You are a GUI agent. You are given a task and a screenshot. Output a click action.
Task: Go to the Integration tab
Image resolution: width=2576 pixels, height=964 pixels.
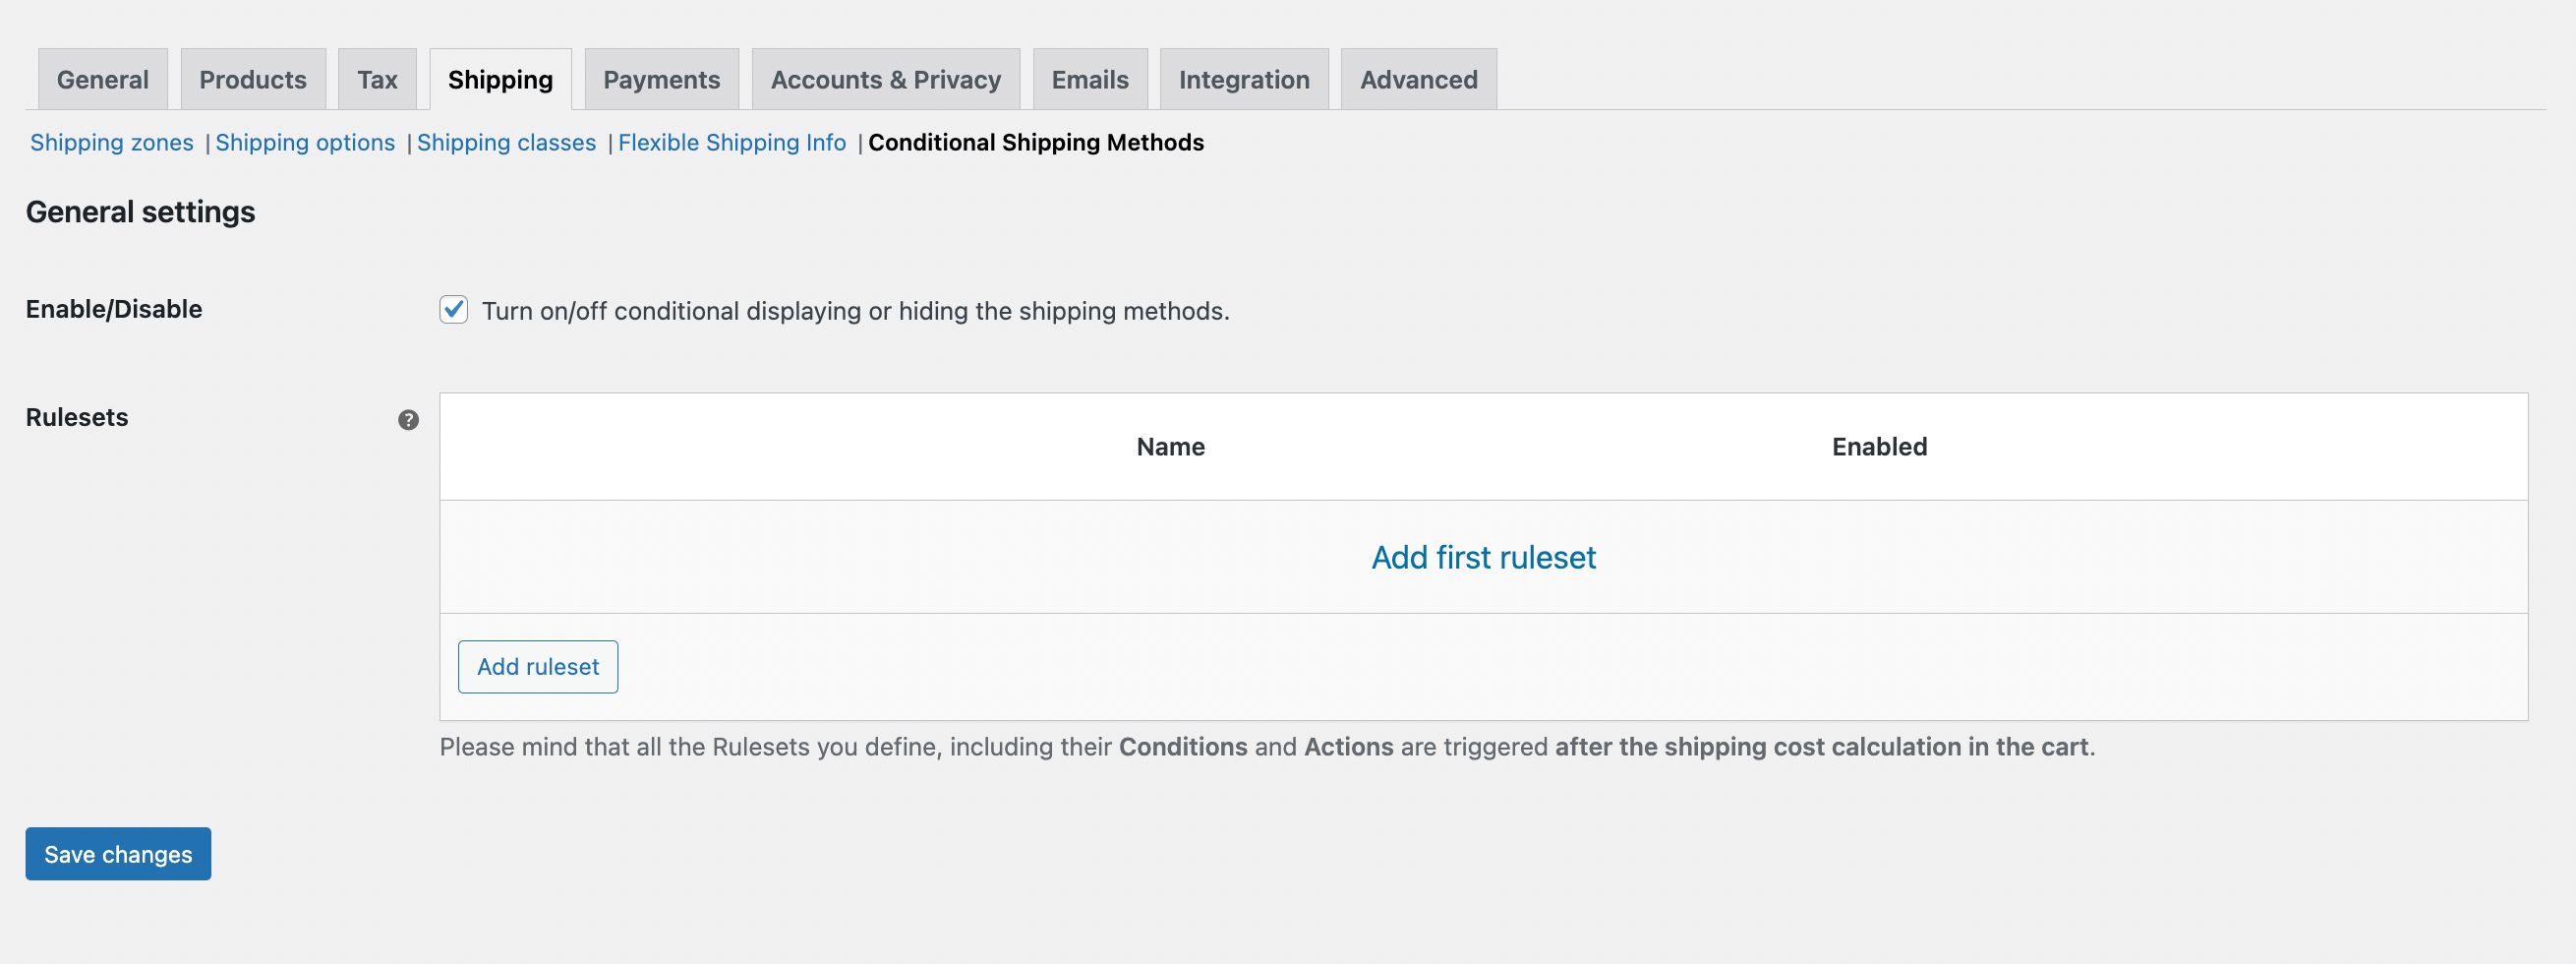(1244, 79)
